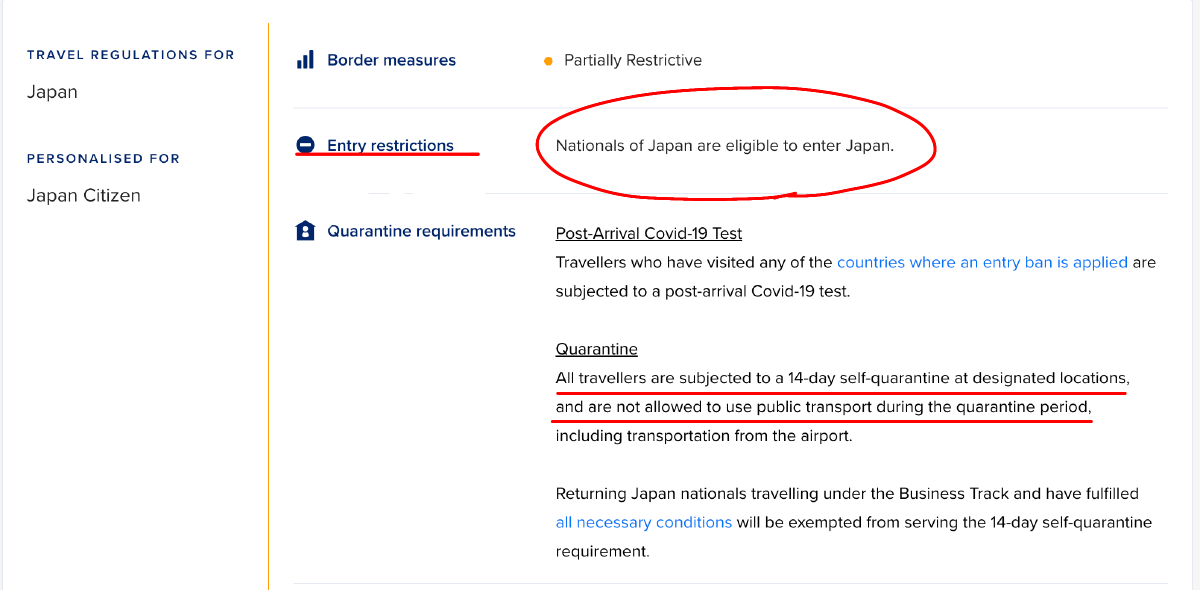Image resolution: width=1200 pixels, height=590 pixels.
Task: Open 'countries where an entry ban is applied' link
Action: pos(982,262)
